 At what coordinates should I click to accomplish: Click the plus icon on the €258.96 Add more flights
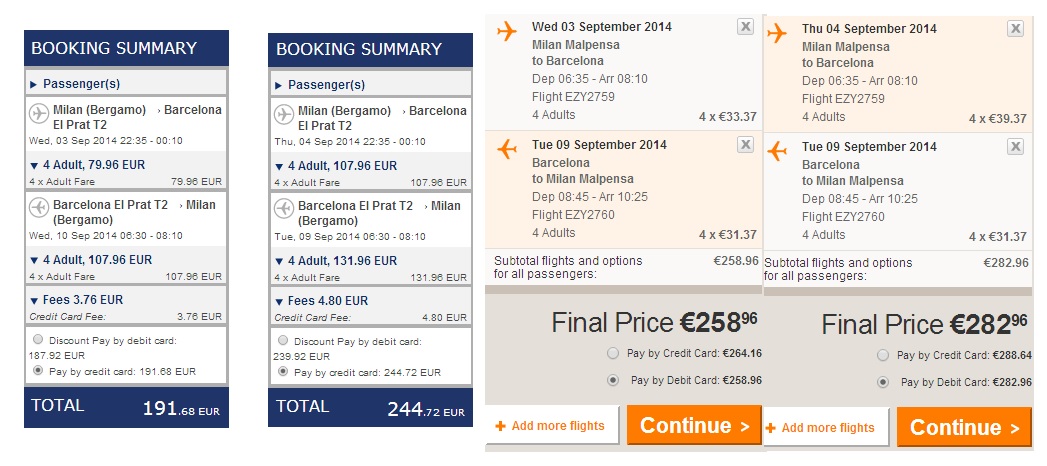point(500,426)
